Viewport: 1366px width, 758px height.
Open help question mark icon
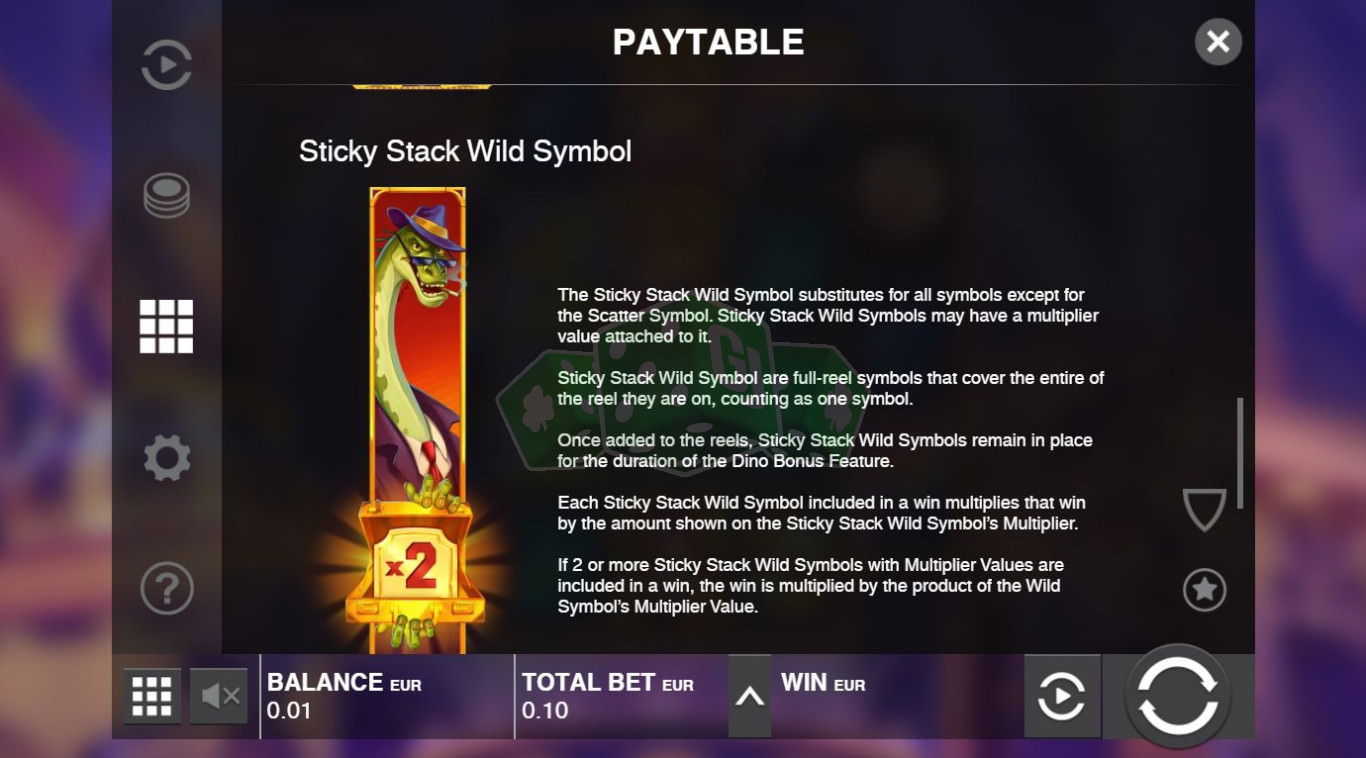click(166, 588)
